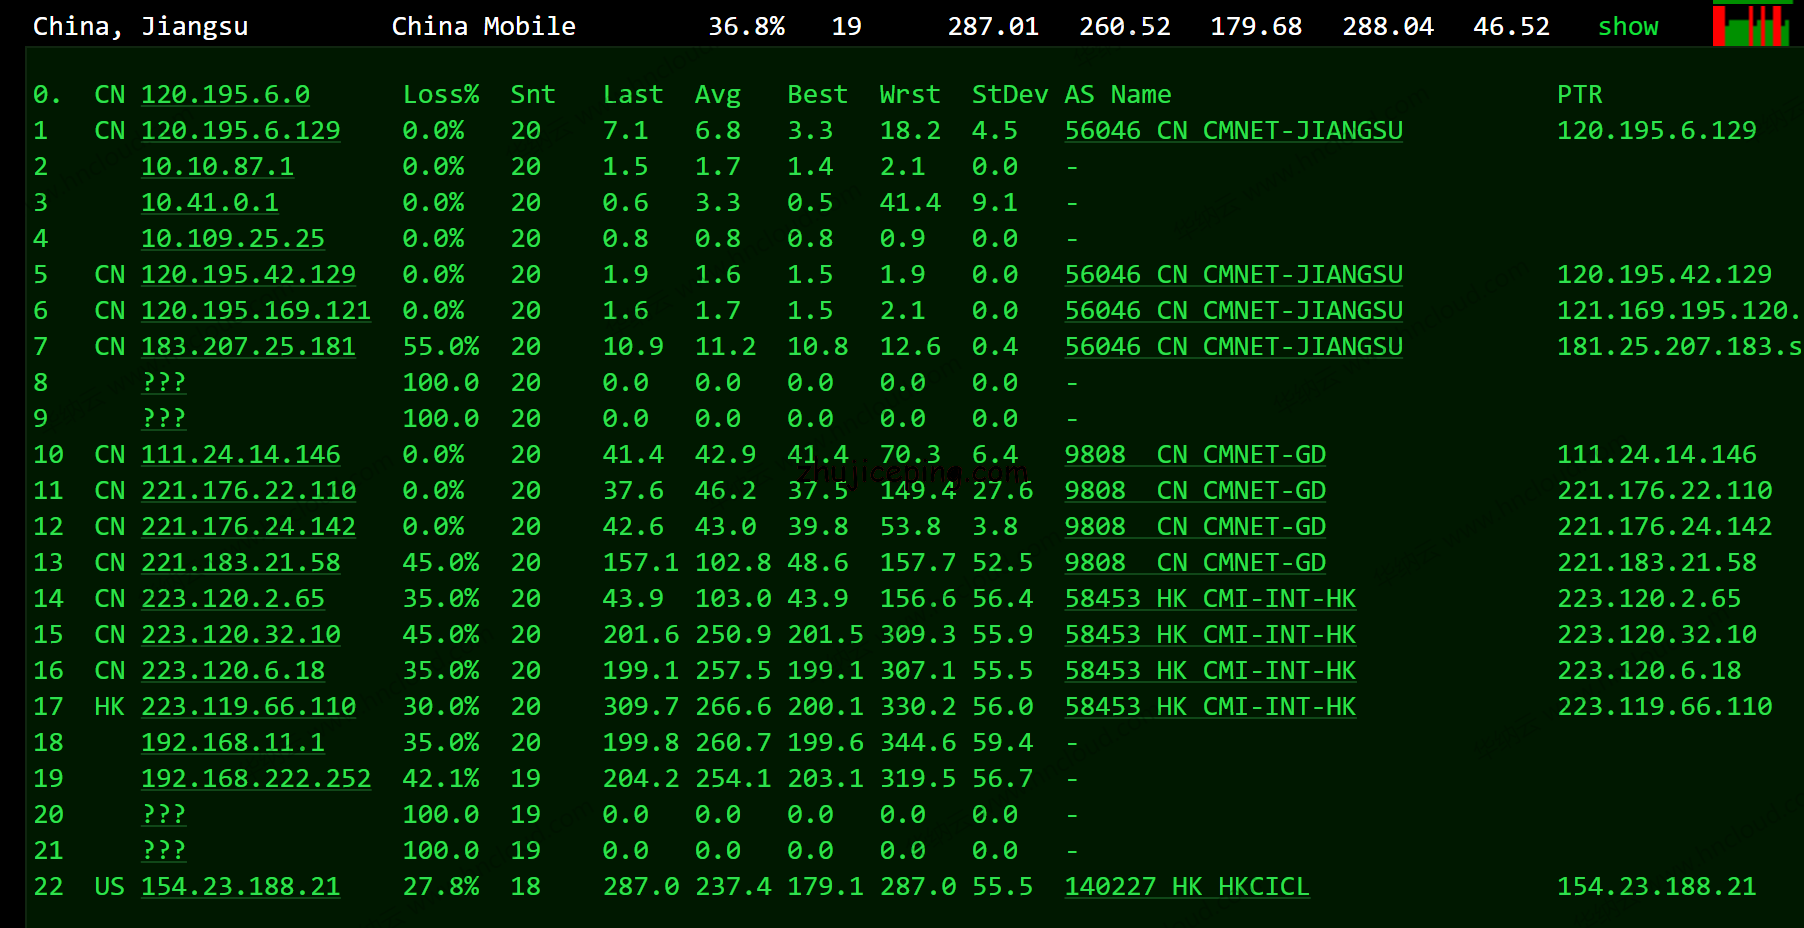Click PTR value 120.195.6.129 in hop 1

1656,131
